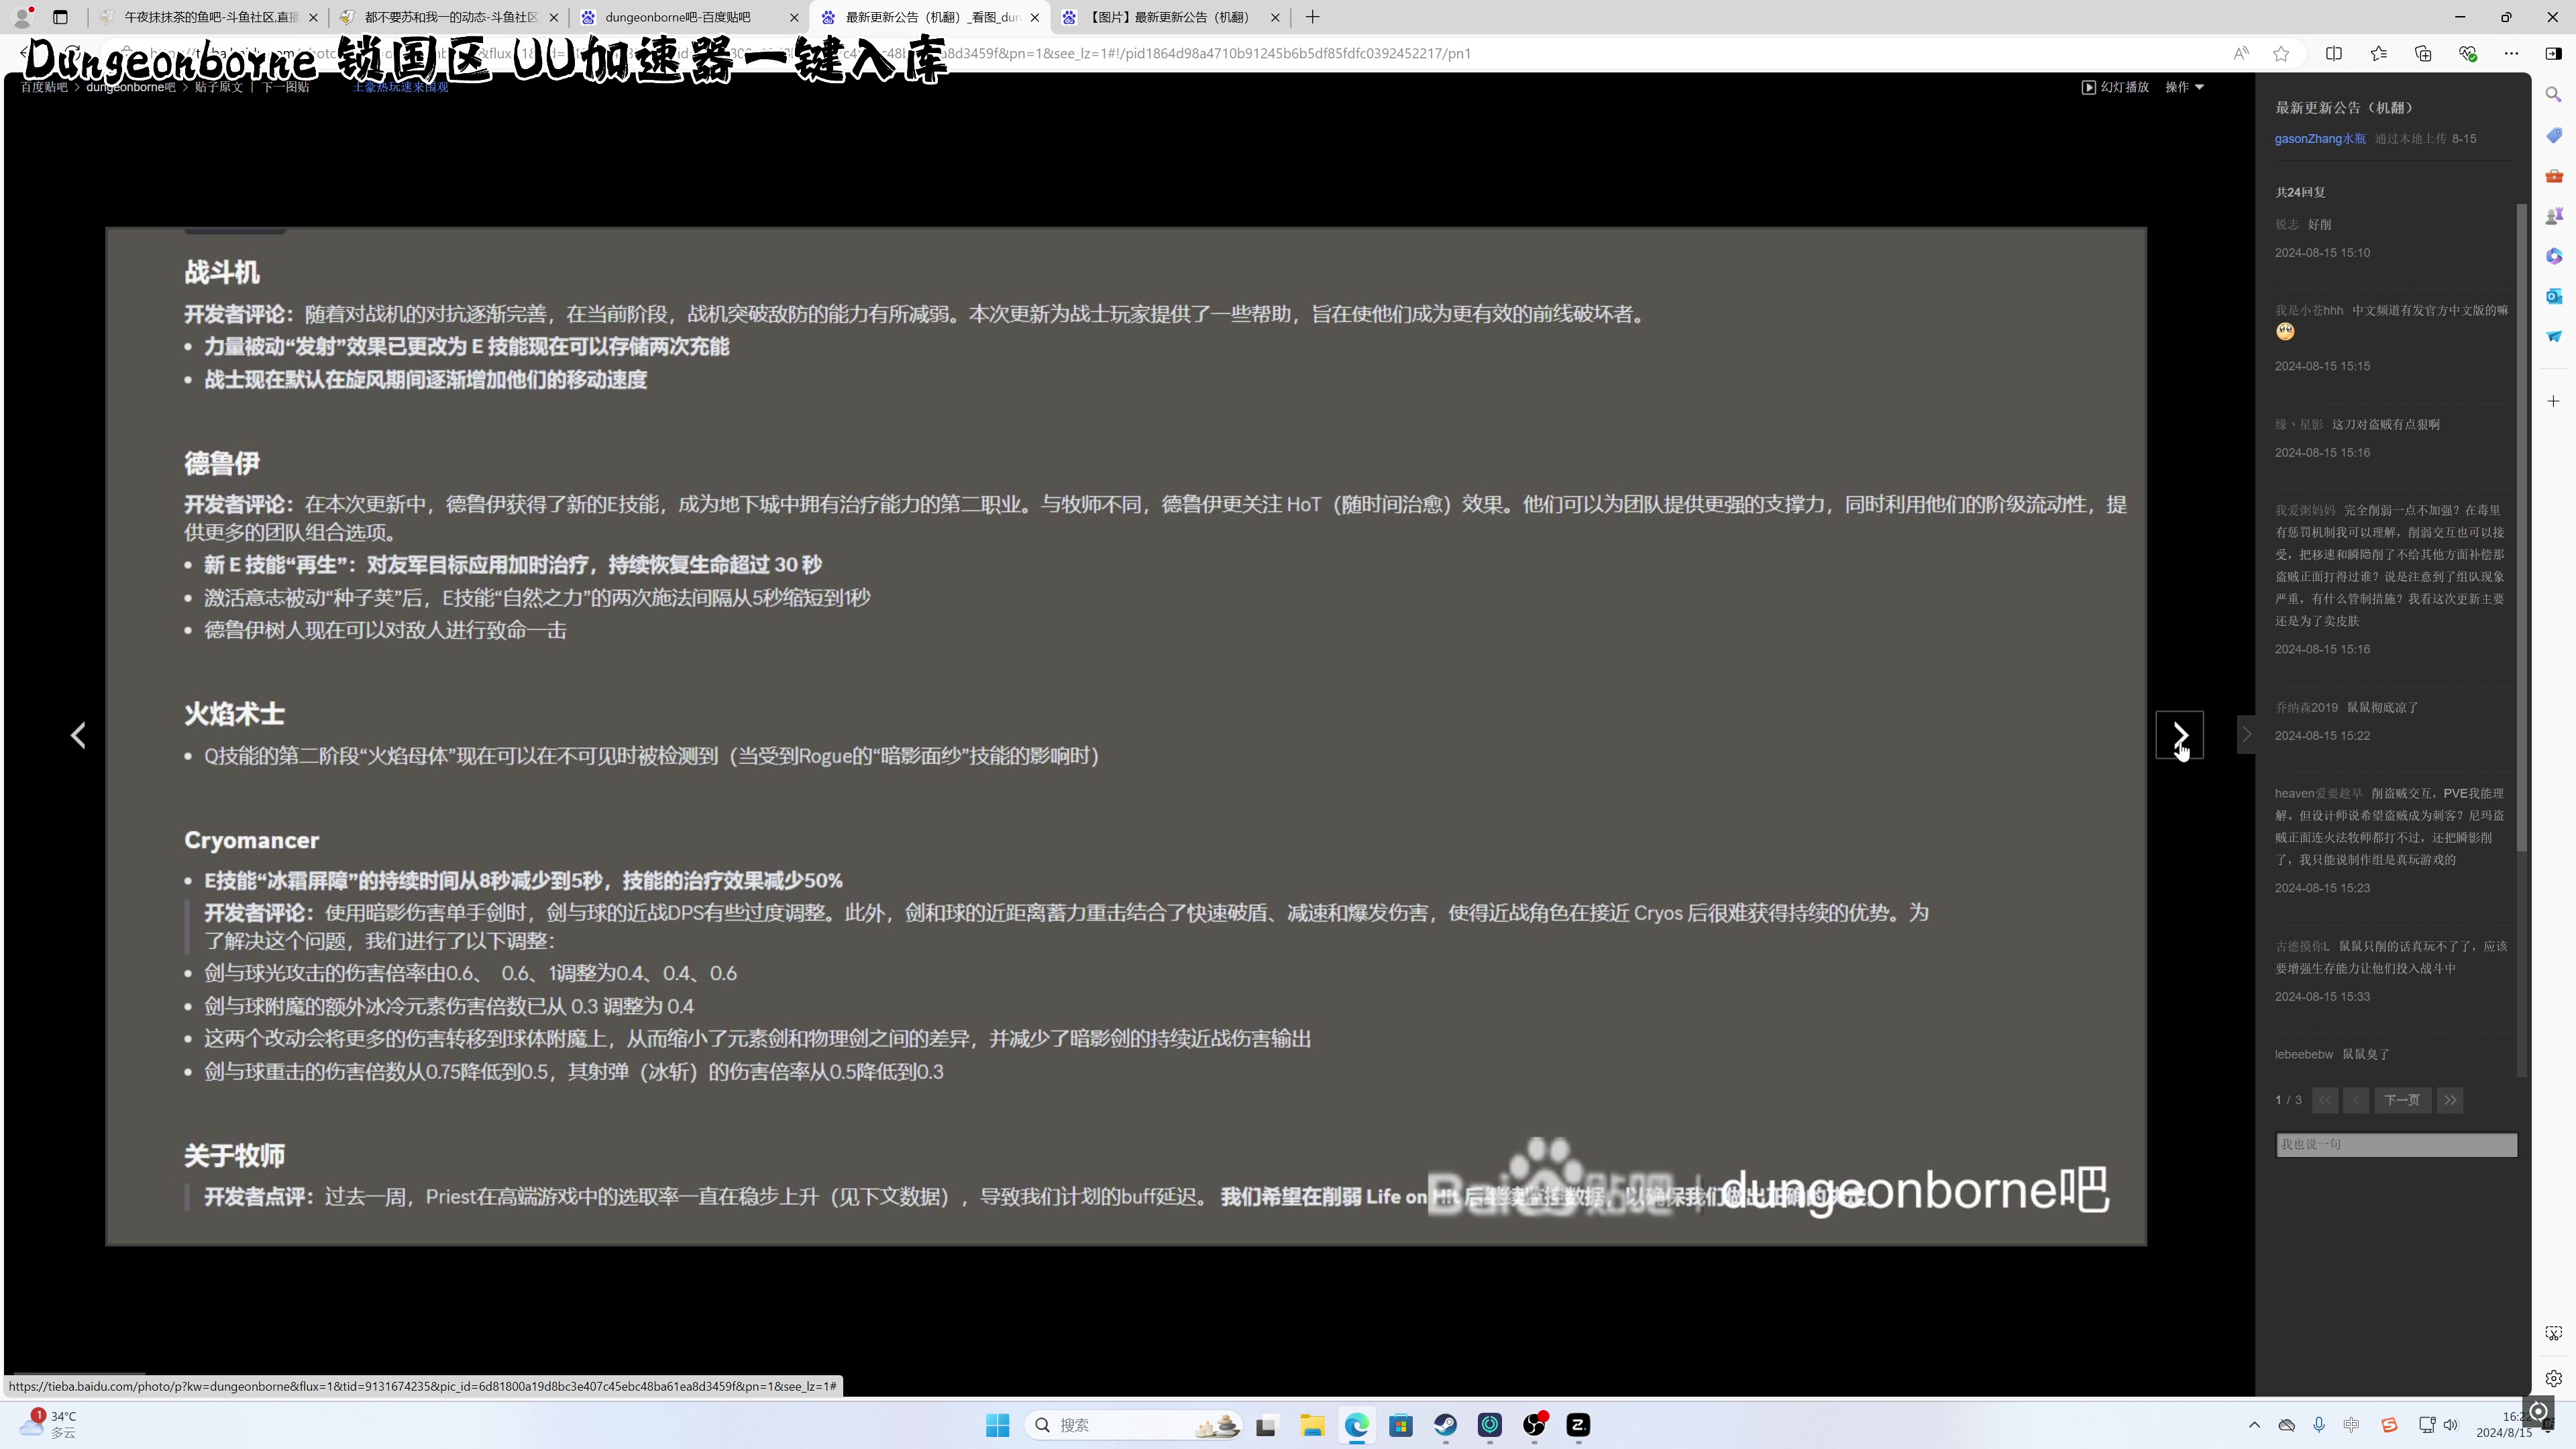Add an app to sidebar (plus)
The width and height of the screenshot is (2576, 1449).
point(2553,401)
